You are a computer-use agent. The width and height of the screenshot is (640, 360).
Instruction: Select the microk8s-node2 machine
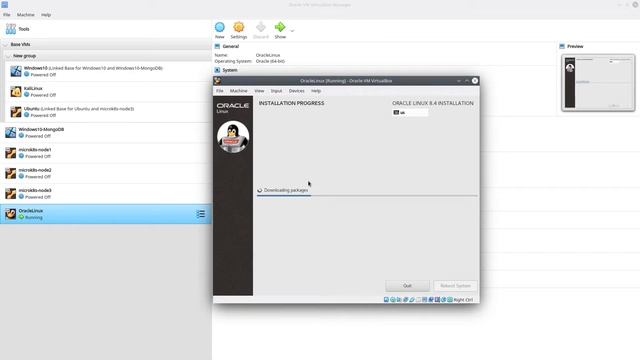click(x=106, y=173)
